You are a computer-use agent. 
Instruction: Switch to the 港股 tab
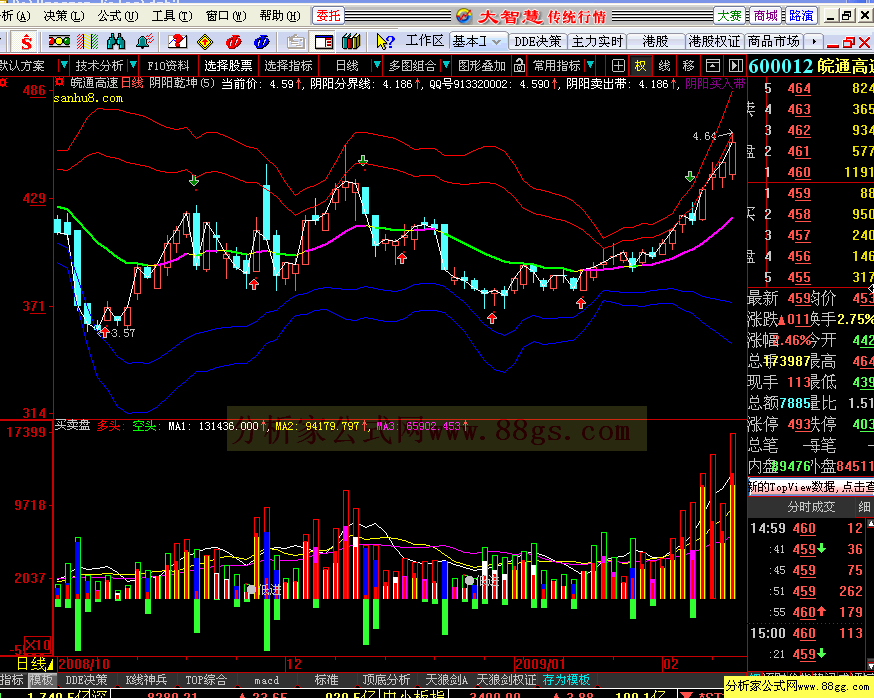pos(656,41)
